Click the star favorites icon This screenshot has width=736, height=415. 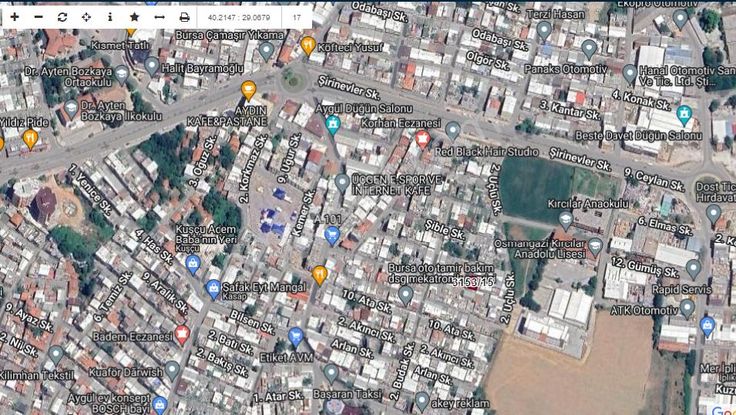click(x=134, y=17)
